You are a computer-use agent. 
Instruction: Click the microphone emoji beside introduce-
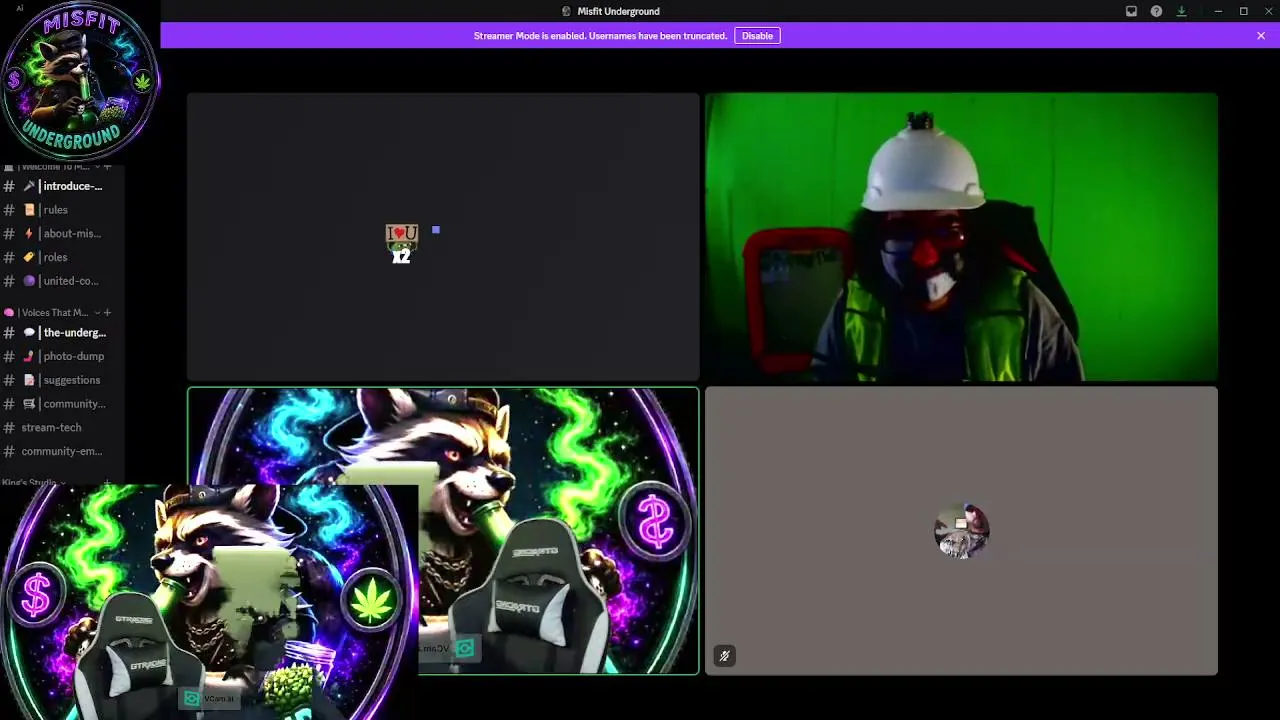[29, 186]
